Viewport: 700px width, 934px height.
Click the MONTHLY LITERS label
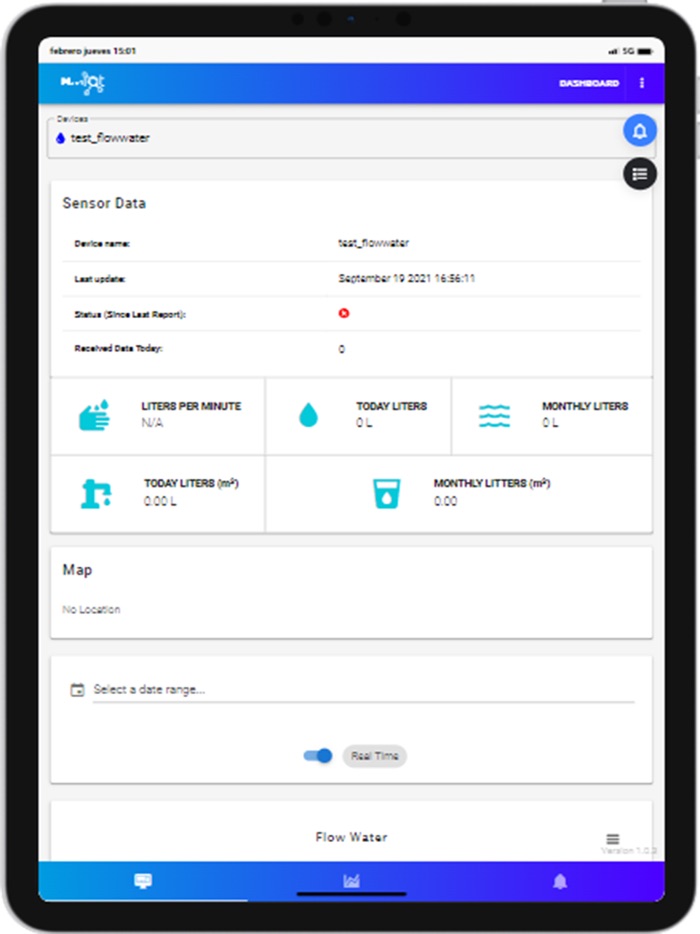[x=585, y=406]
